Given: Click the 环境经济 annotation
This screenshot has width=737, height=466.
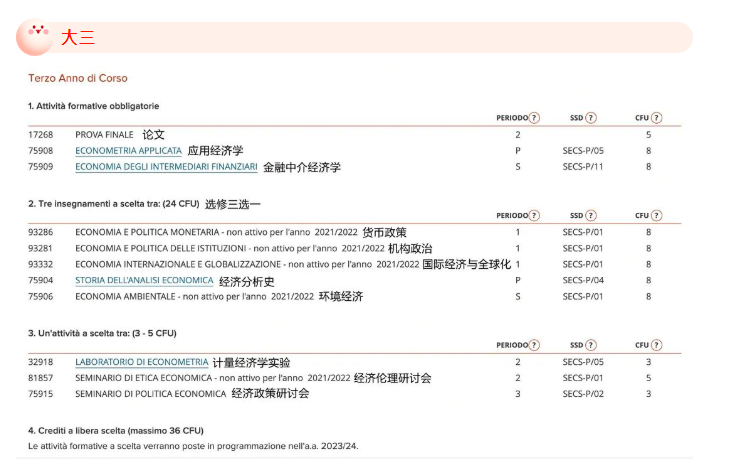Looking at the screenshot, I should (x=341, y=296).
